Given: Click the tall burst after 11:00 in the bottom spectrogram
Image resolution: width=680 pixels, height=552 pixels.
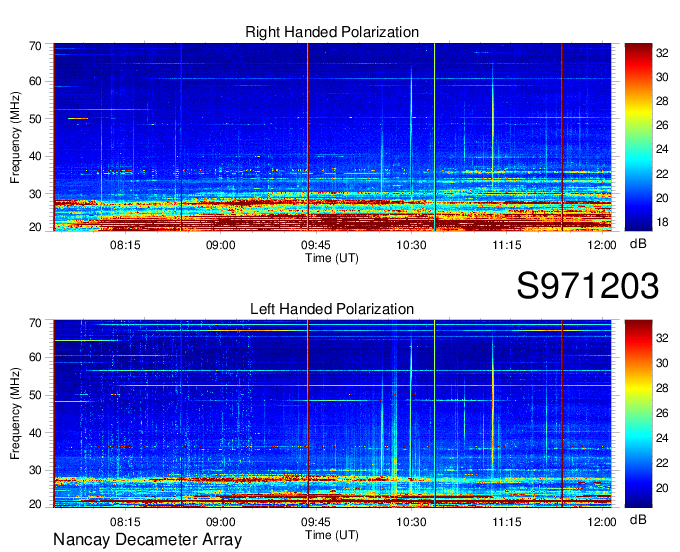Looking at the screenshot, I should point(493,405).
